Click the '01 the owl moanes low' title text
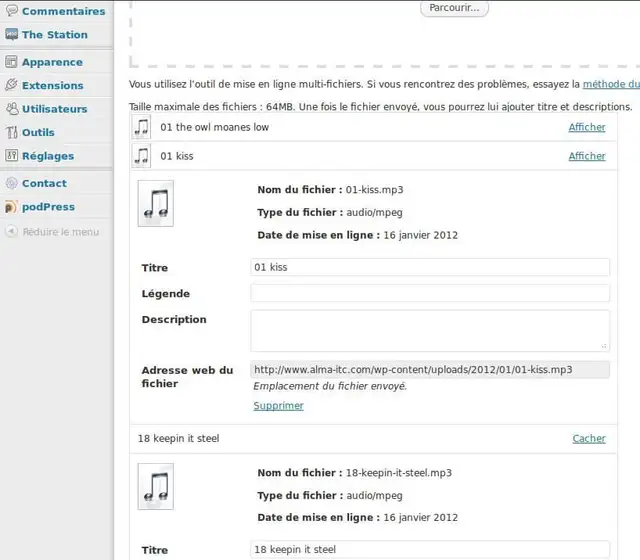Image resolution: width=640 pixels, height=560 pixels. [x=214, y=127]
